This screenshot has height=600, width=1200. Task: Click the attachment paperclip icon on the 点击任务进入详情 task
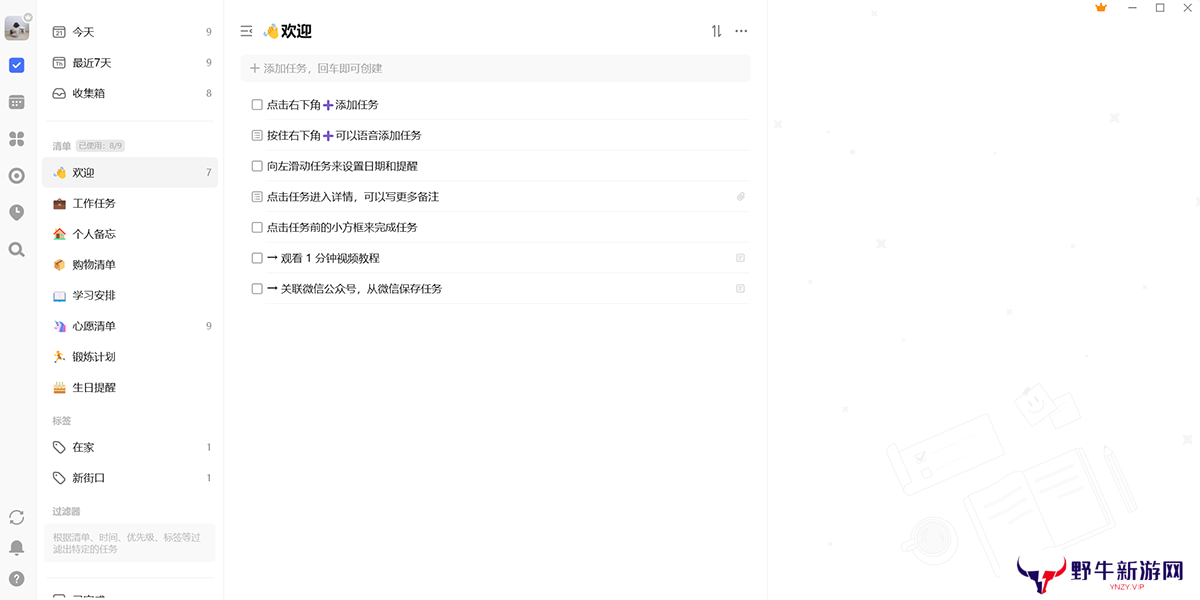[741, 197]
